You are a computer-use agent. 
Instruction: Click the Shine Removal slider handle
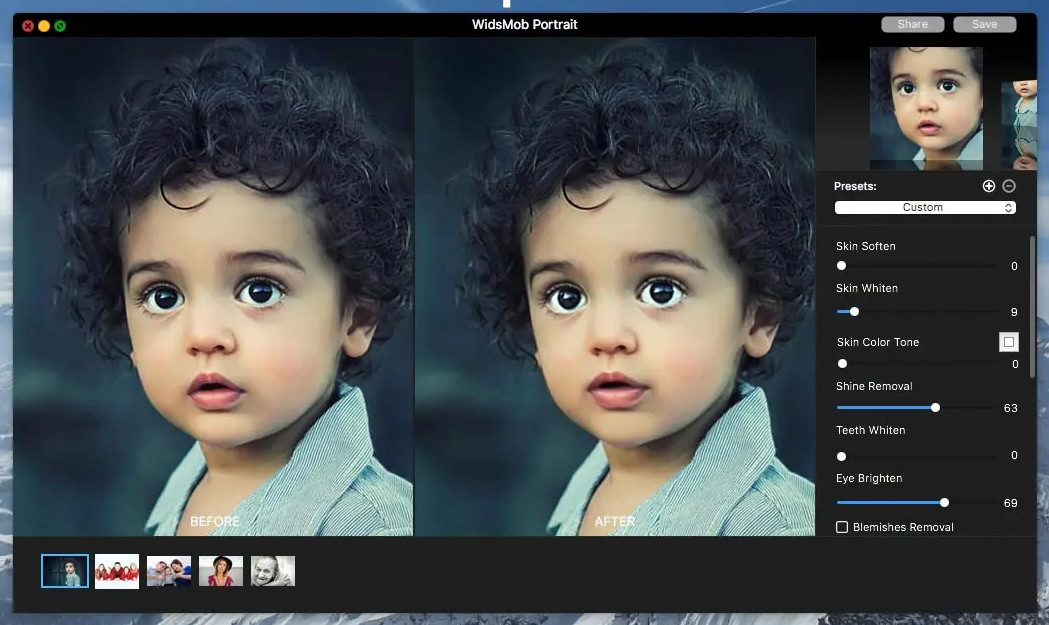pos(935,408)
